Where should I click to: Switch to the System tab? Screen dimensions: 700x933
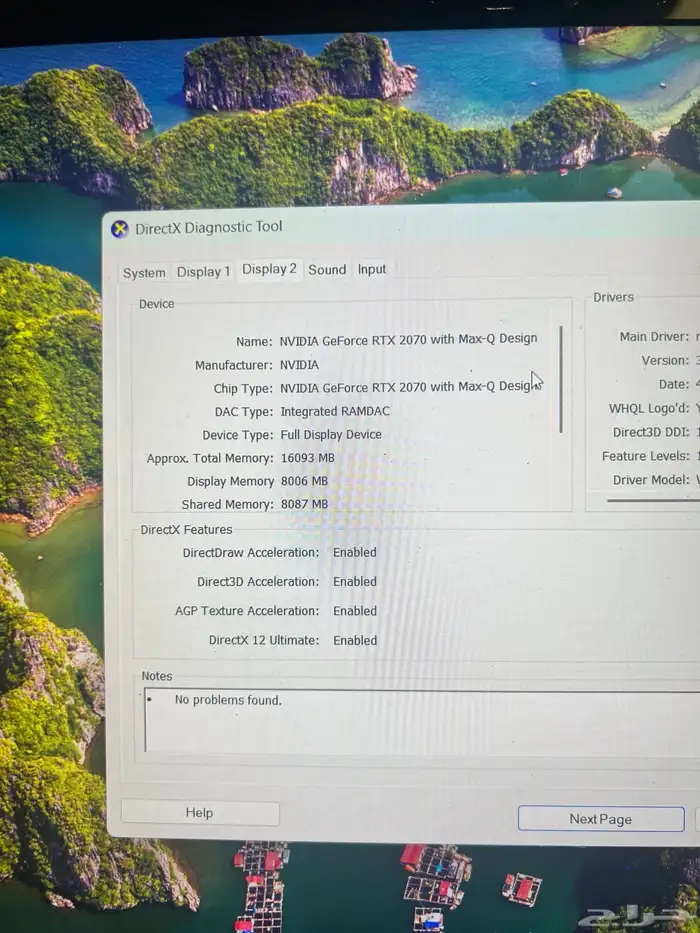point(144,273)
